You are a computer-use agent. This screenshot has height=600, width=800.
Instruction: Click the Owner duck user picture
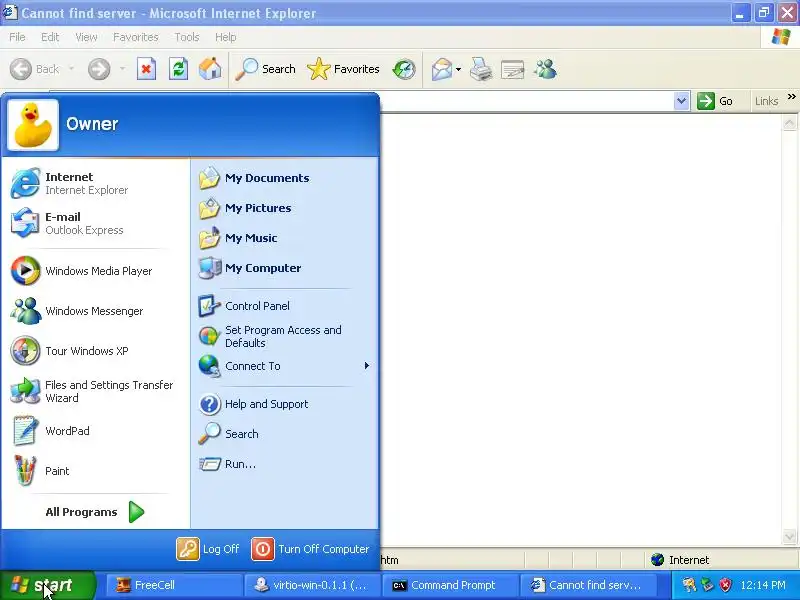[x=33, y=125]
